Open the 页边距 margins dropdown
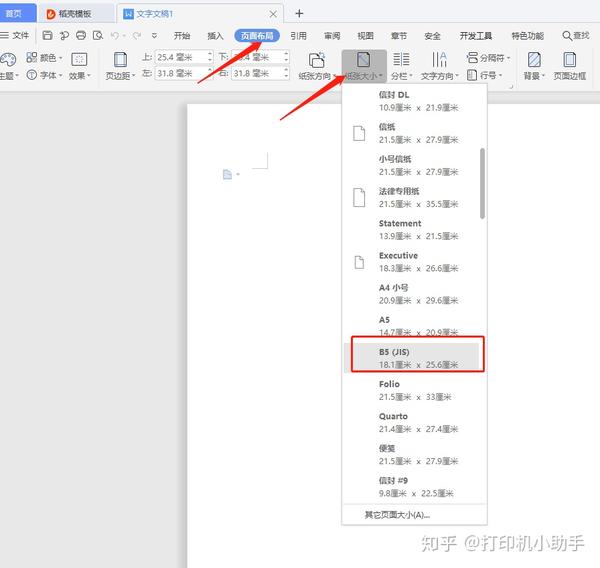This screenshot has width=600, height=568. [x=120, y=66]
